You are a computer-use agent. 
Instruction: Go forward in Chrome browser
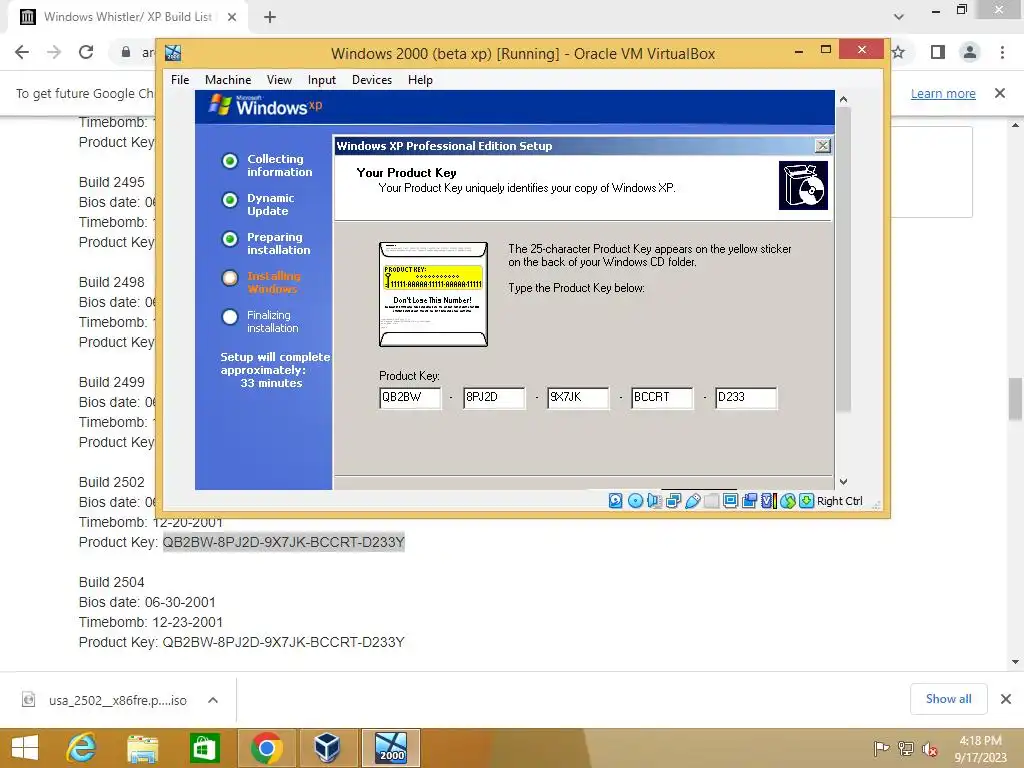pyautogui.click(x=54, y=52)
